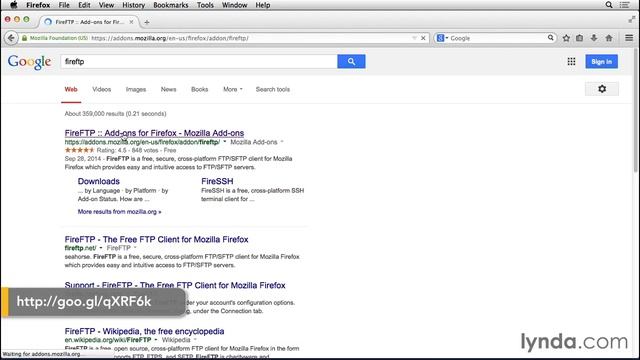Focus the Google search field containing fireftp

coord(199,62)
